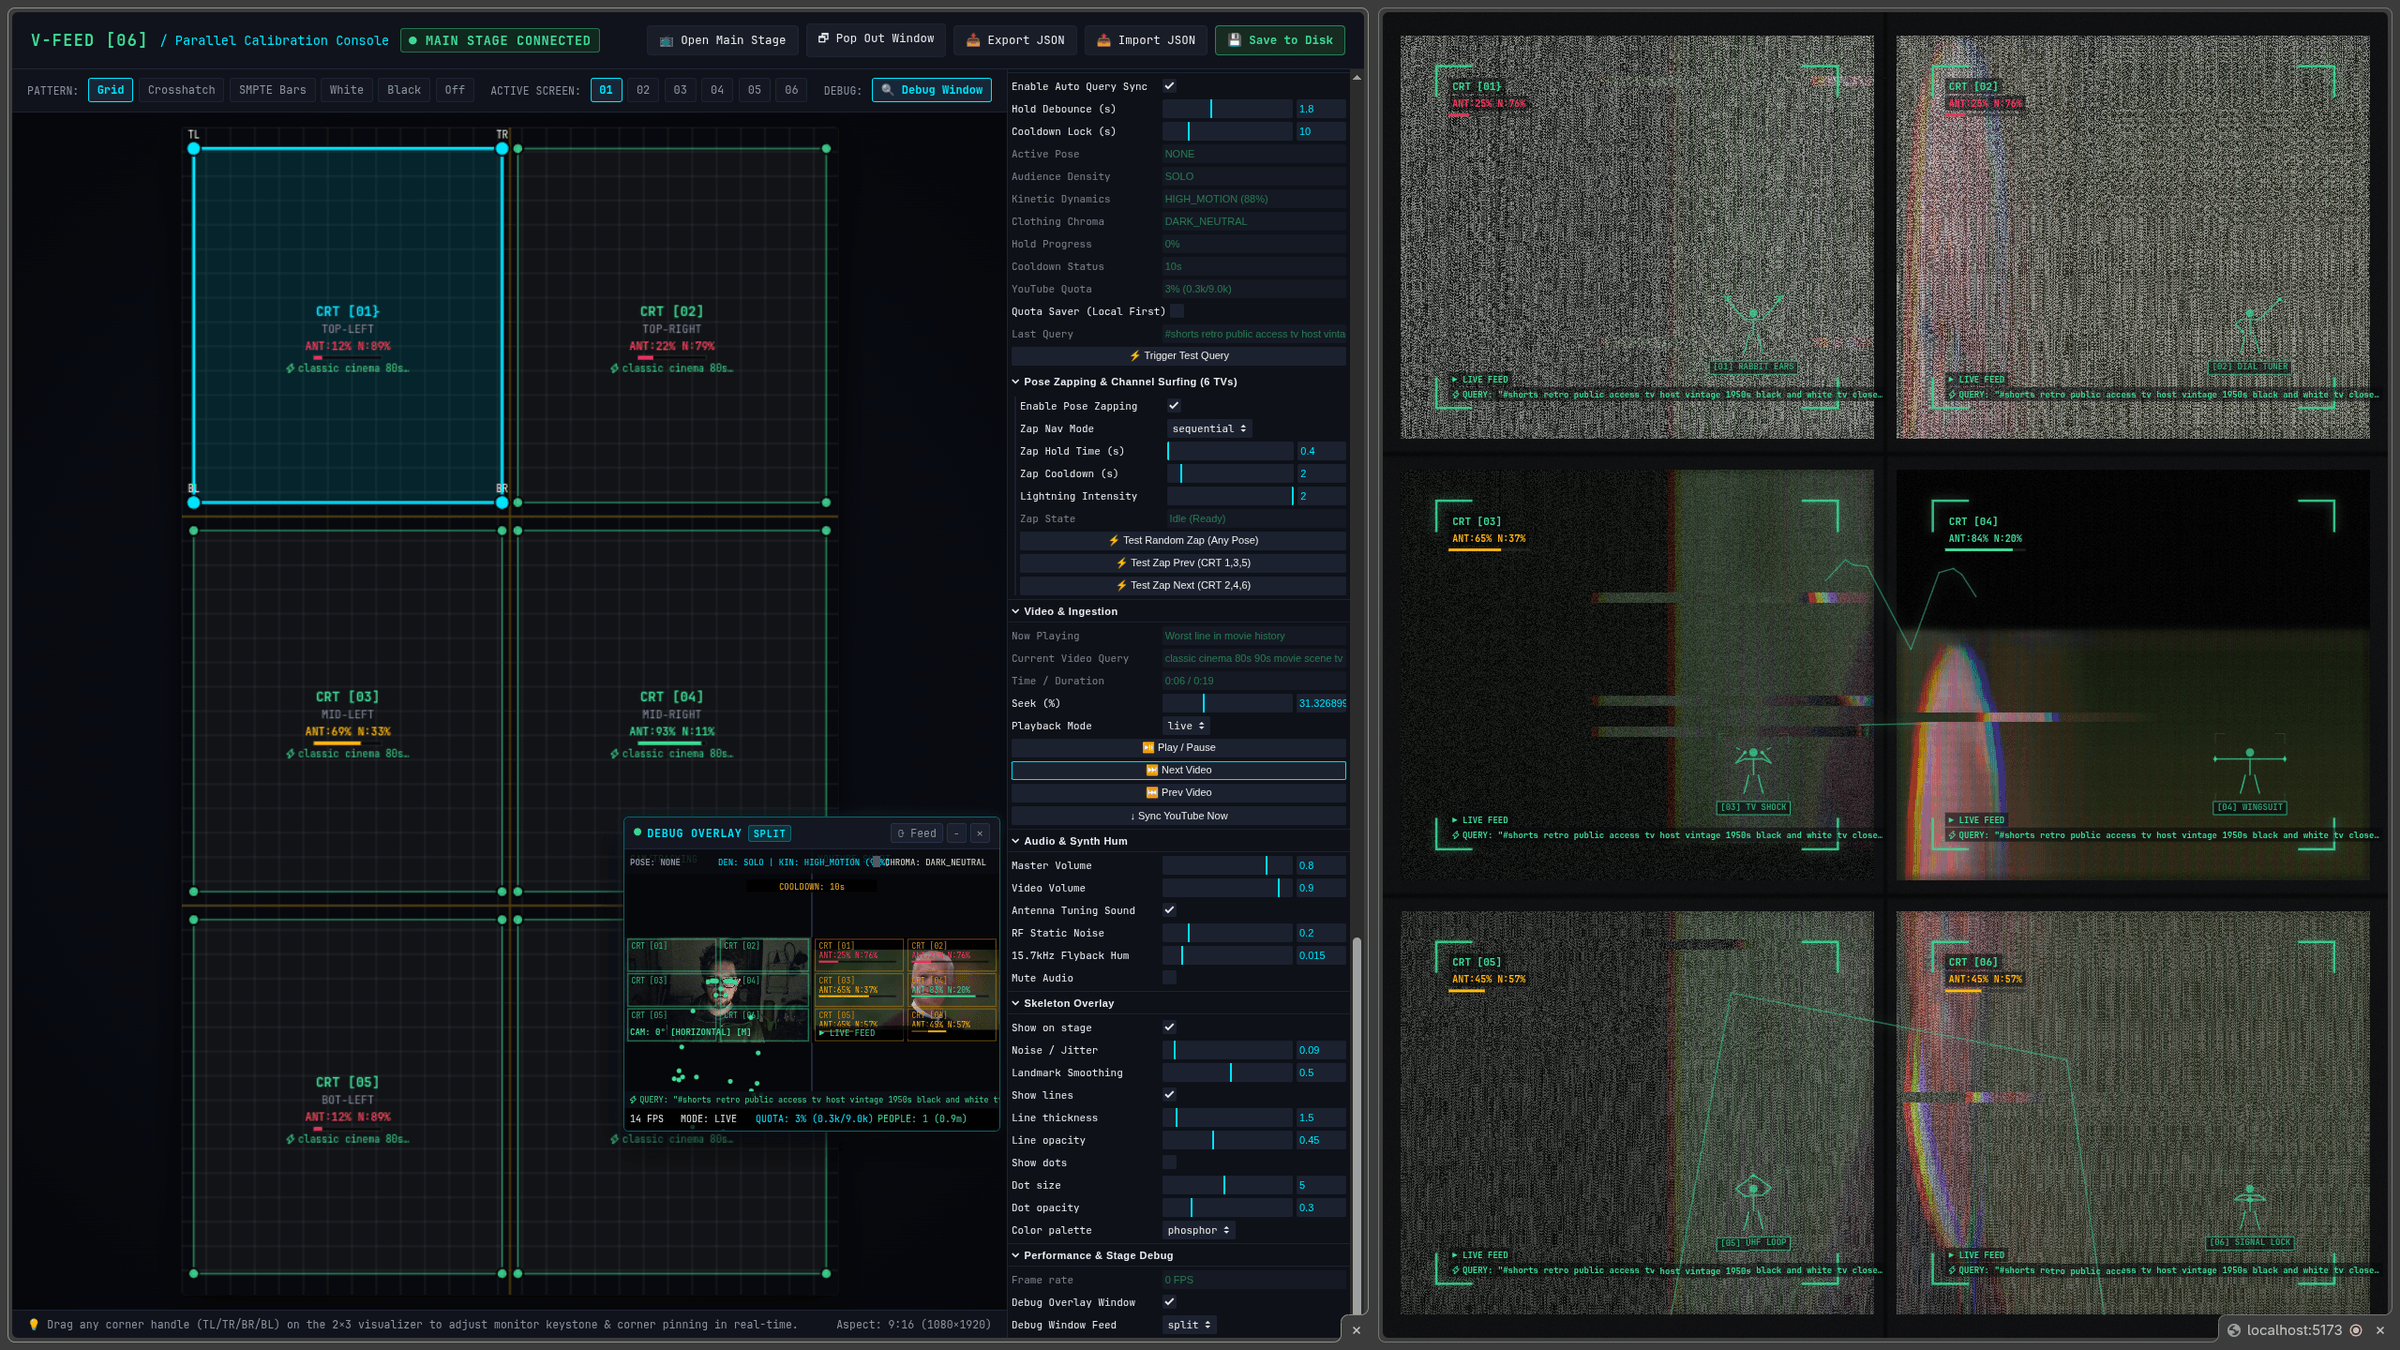Open Color palette phosphor dropdown

[x=1199, y=1230]
